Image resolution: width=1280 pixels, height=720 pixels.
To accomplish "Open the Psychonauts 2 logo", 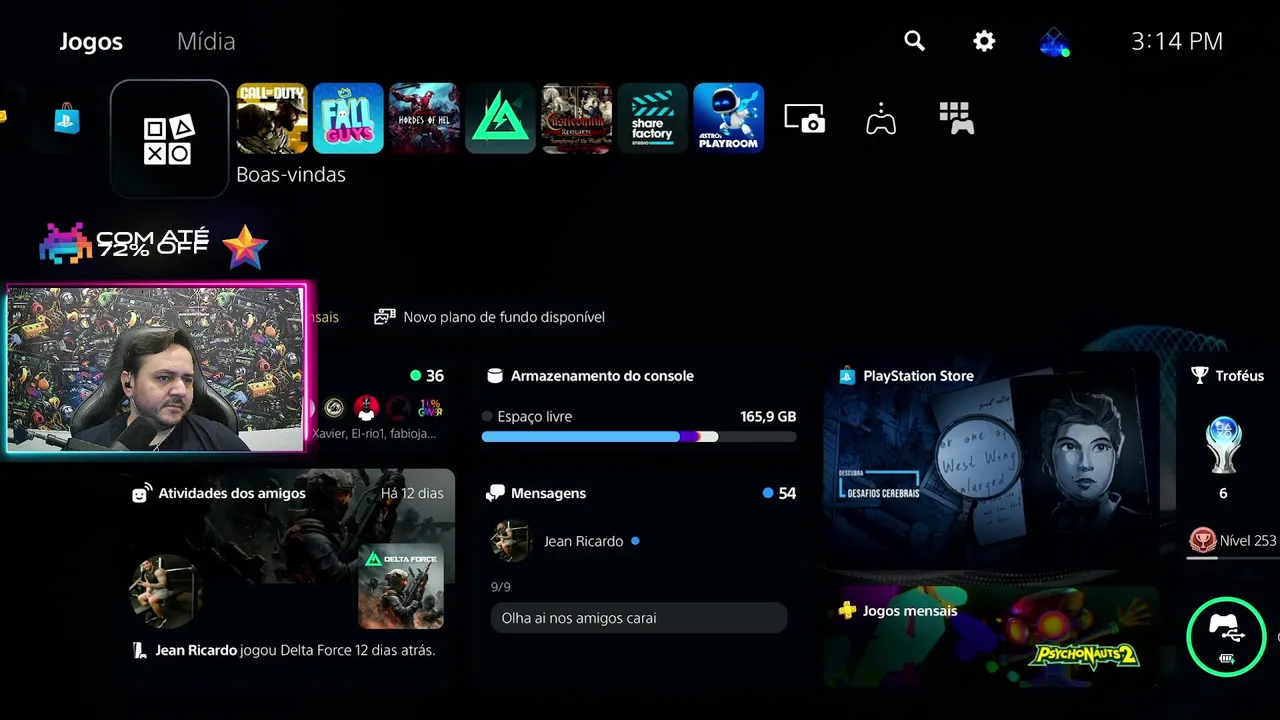I will coord(1084,655).
